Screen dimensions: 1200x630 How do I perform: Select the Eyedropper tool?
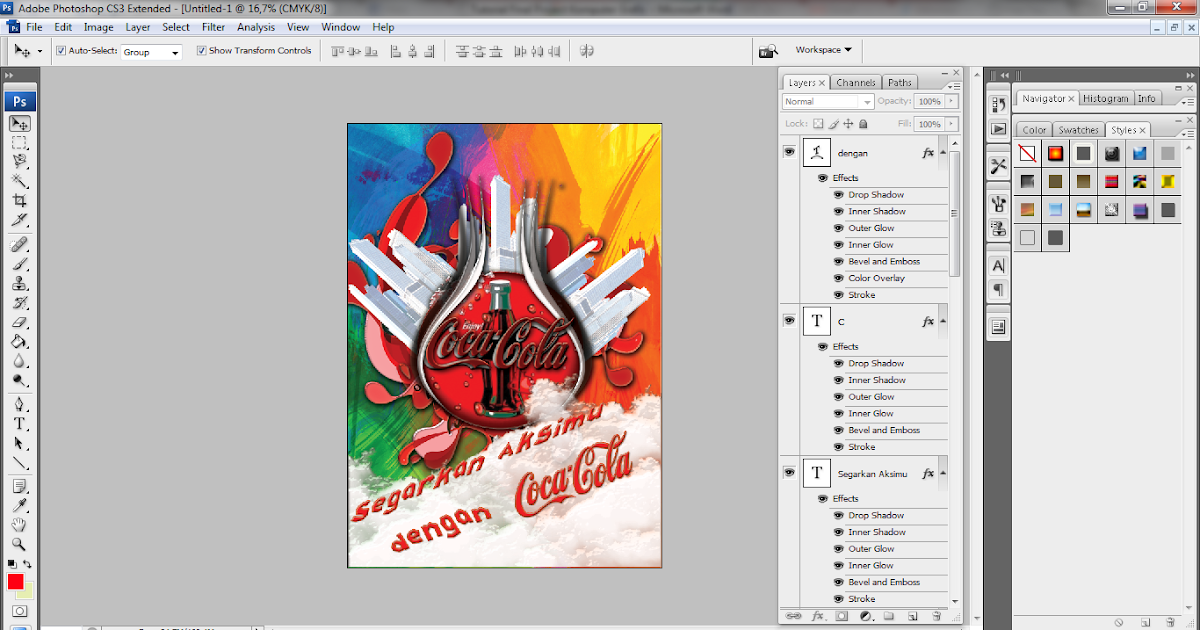(20, 505)
